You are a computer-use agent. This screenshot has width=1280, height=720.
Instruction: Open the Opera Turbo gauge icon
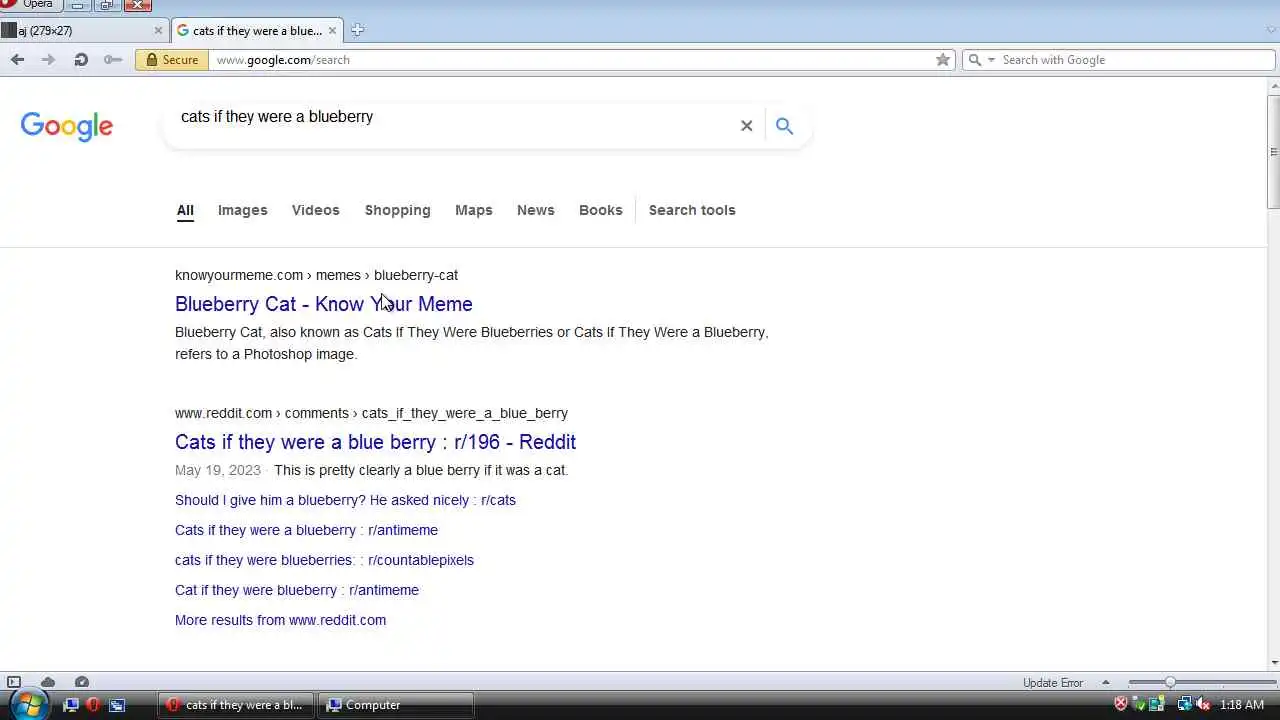point(82,682)
